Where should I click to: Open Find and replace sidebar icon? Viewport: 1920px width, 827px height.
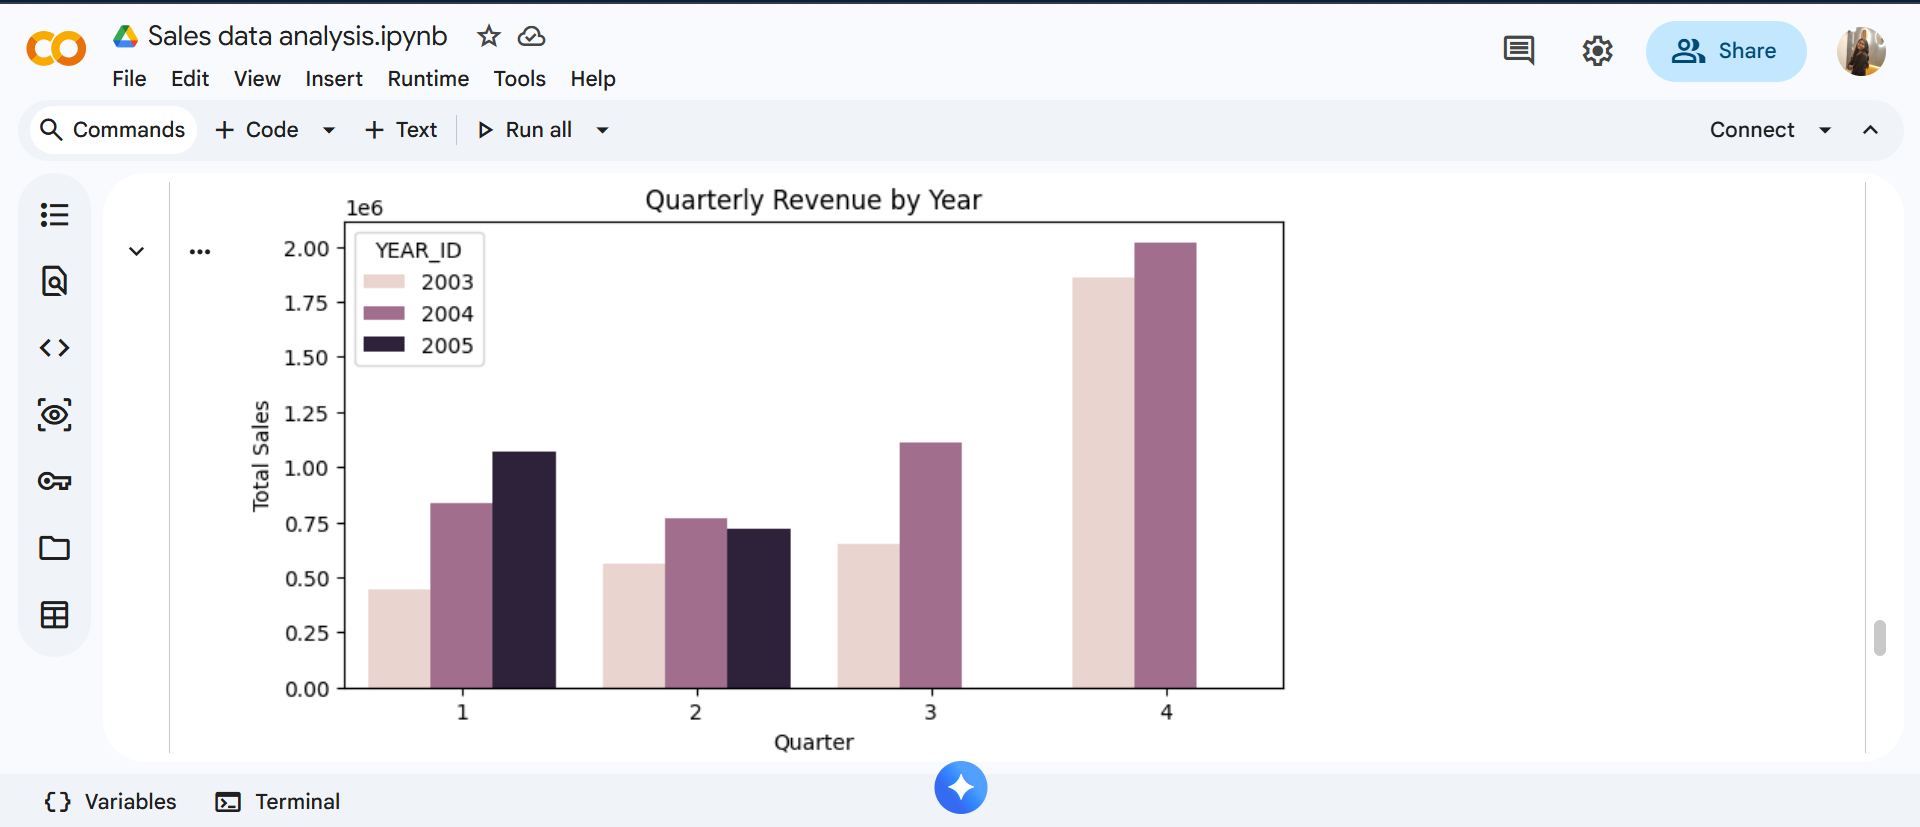tap(54, 281)
